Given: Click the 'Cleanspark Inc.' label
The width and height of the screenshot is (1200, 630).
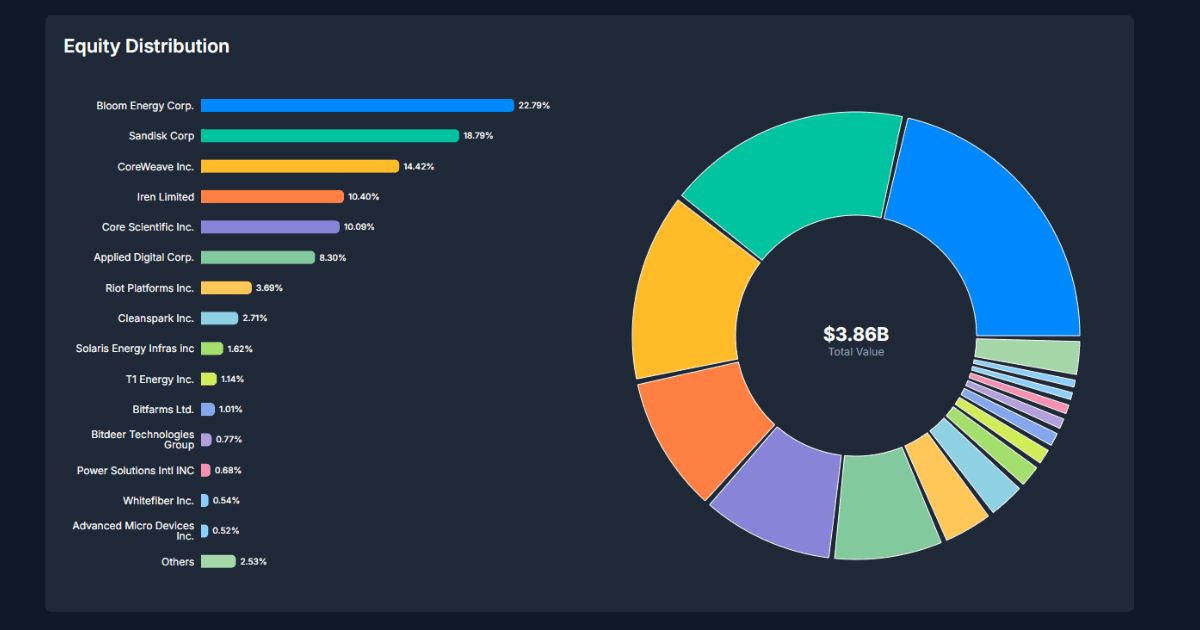Looking at the screenshot, I should pos(156,318).
